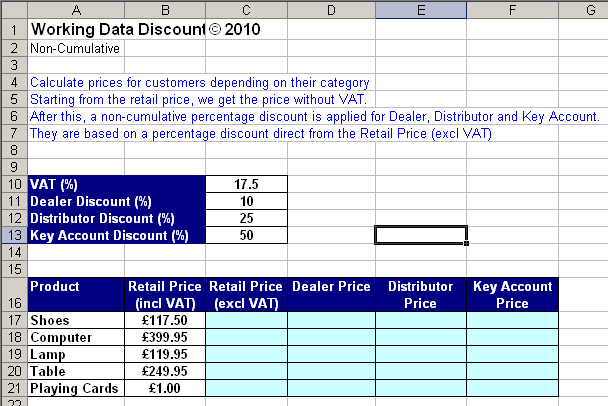The image size is (608, 406).
Task: Select the £249.95 price cell
Action: tap(165, 371)
